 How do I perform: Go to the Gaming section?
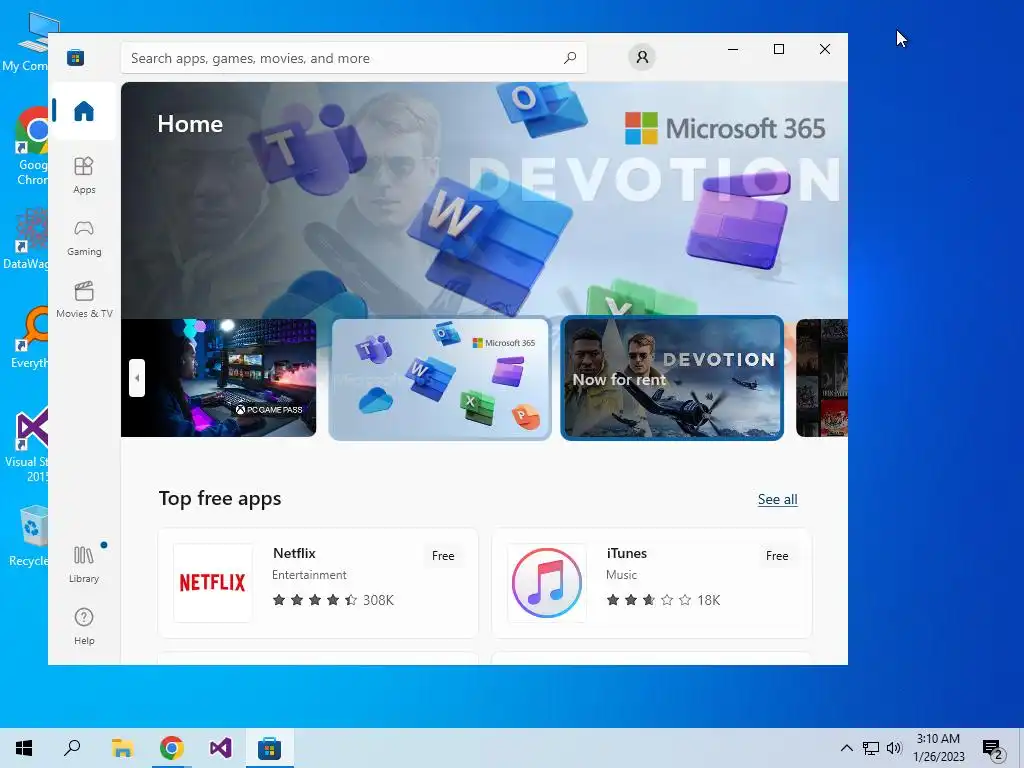click(x=84, y=238)
